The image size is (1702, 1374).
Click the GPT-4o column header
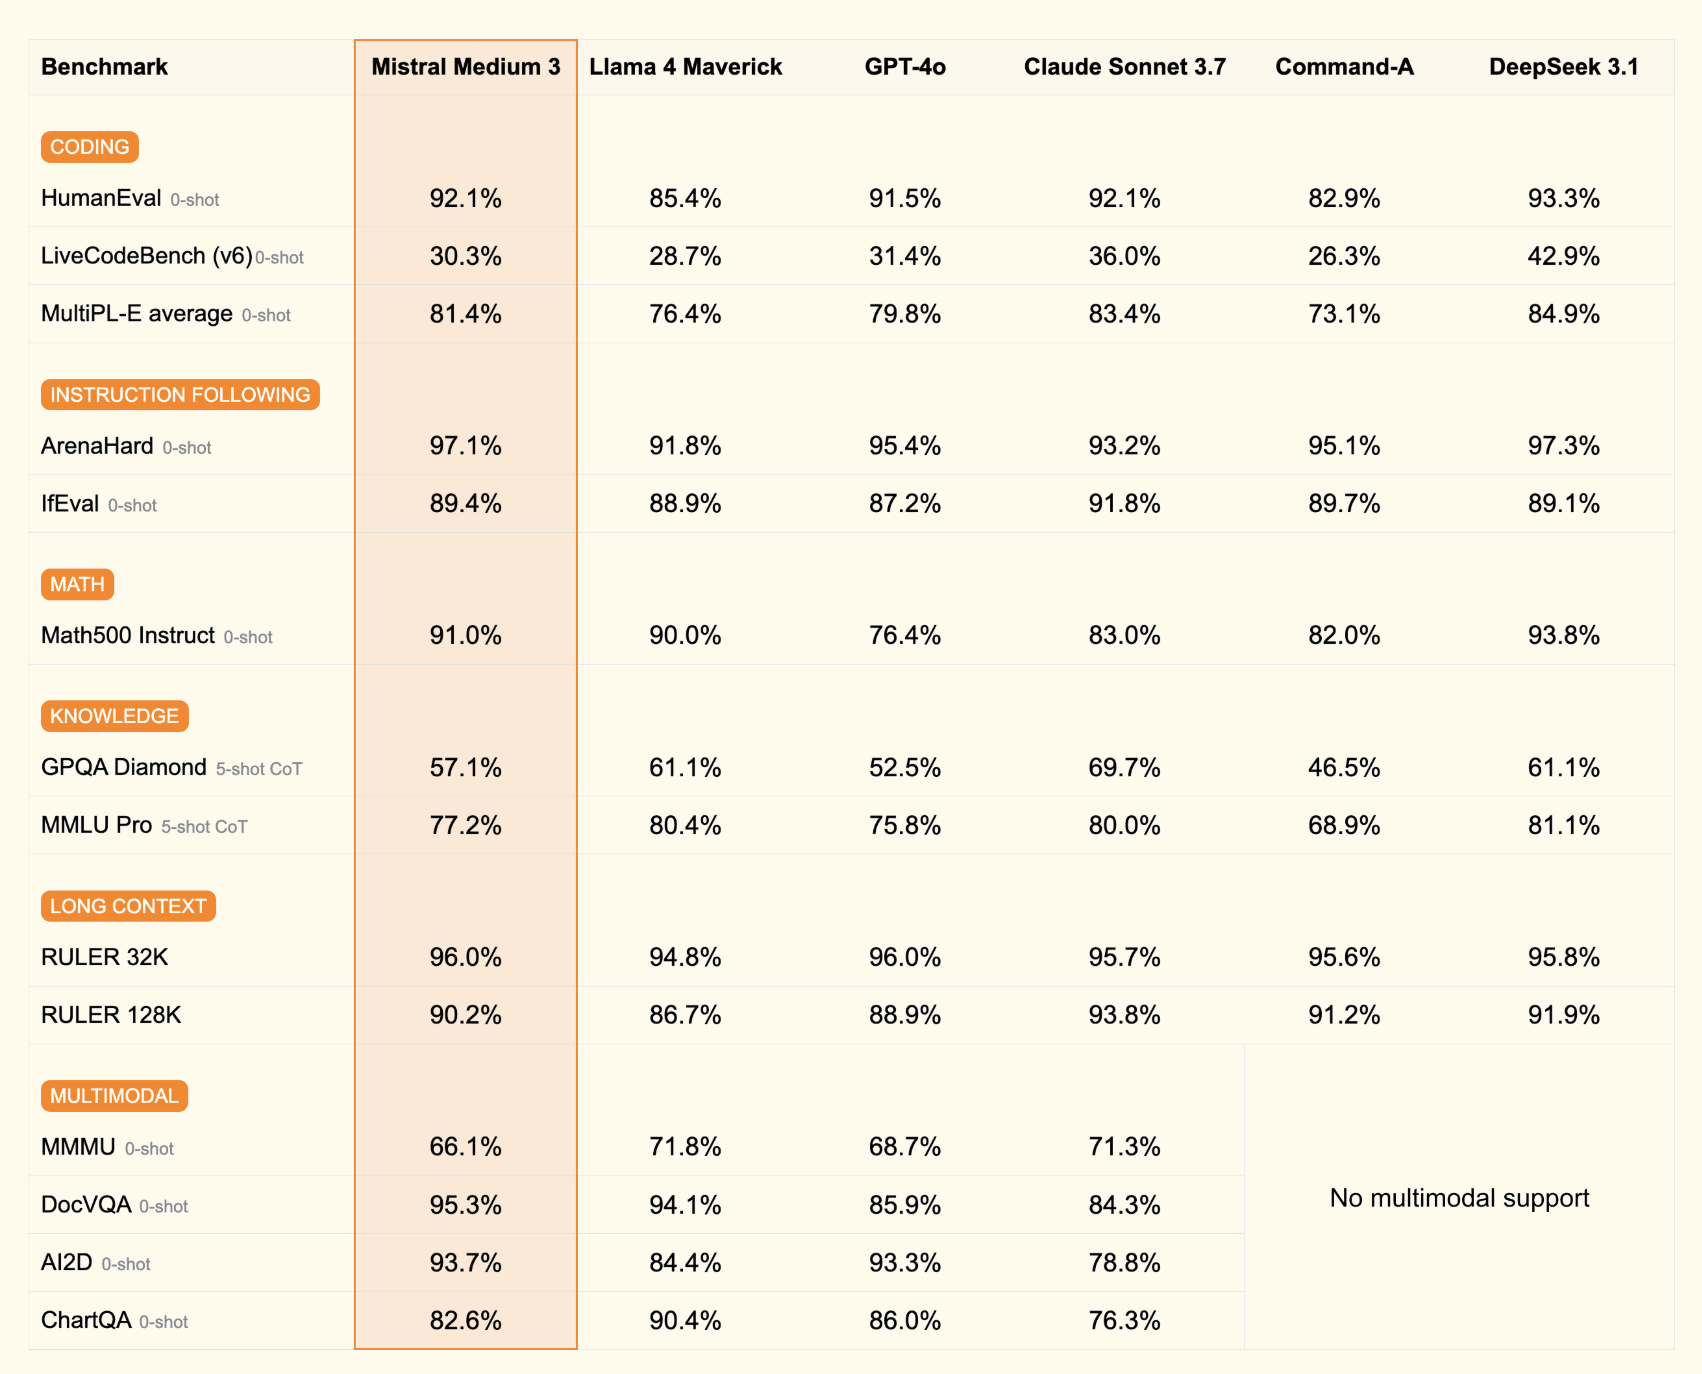pyautogui.click(x=905, y=67)
